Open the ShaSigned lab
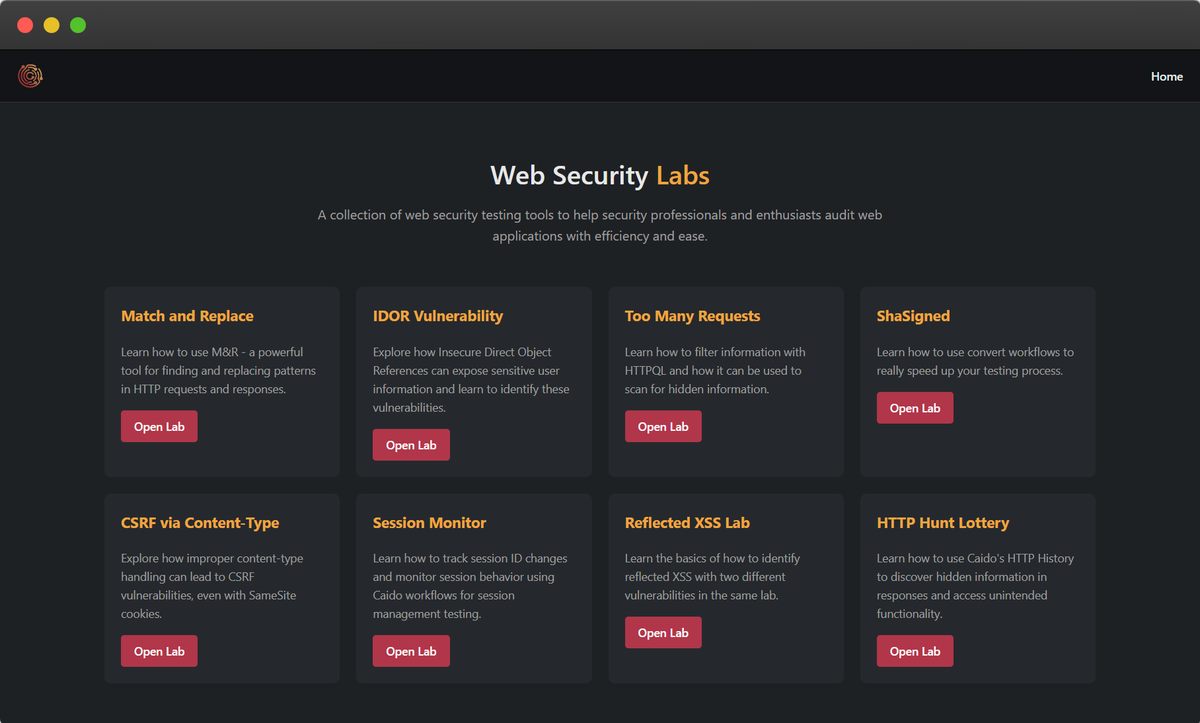The width and height of the screenshot is (1200, 723). [915, 408]
